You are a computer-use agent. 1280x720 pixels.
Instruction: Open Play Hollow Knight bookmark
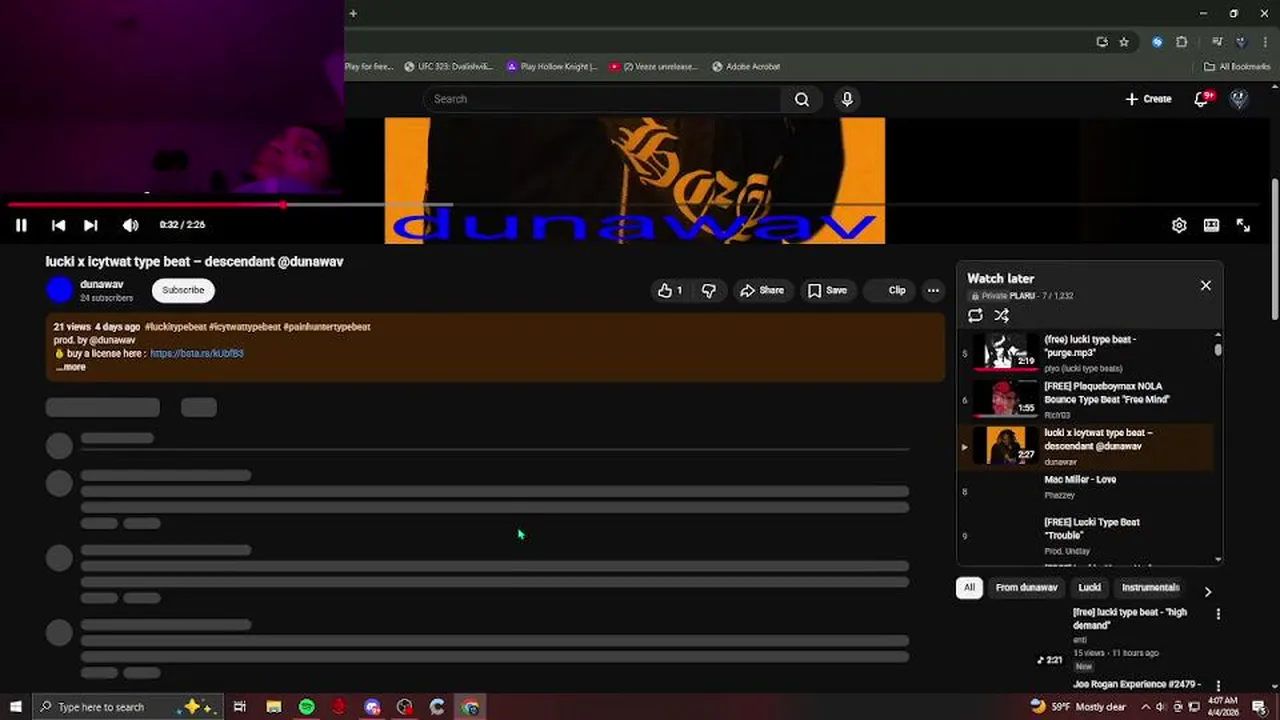coord(552,67)
